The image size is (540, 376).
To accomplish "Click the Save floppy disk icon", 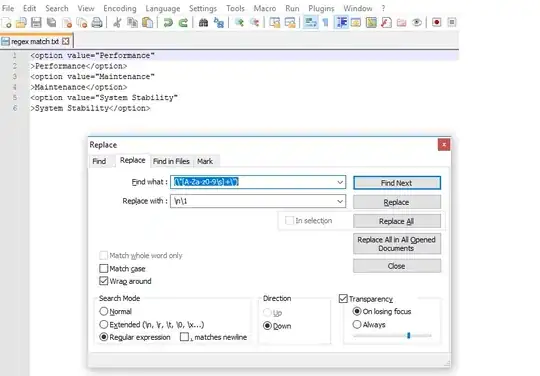I will 36,23.
